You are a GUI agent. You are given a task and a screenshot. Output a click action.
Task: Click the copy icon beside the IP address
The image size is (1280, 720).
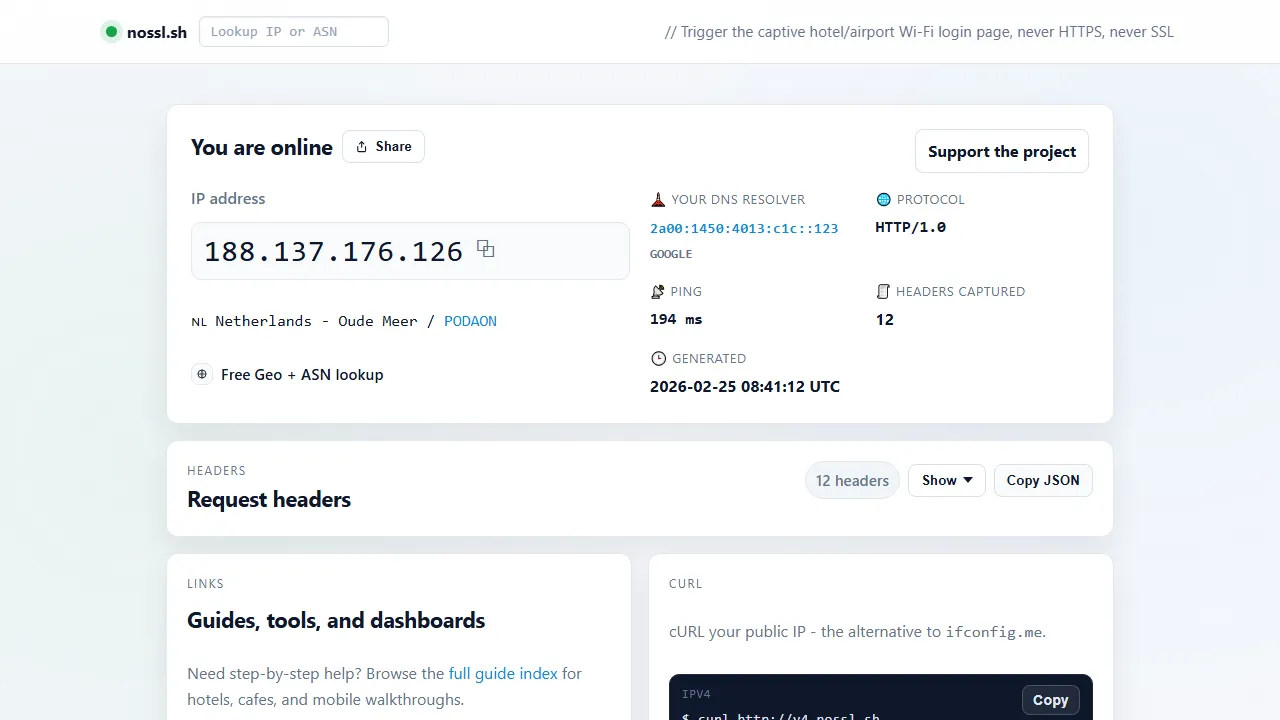coord(486,248)
